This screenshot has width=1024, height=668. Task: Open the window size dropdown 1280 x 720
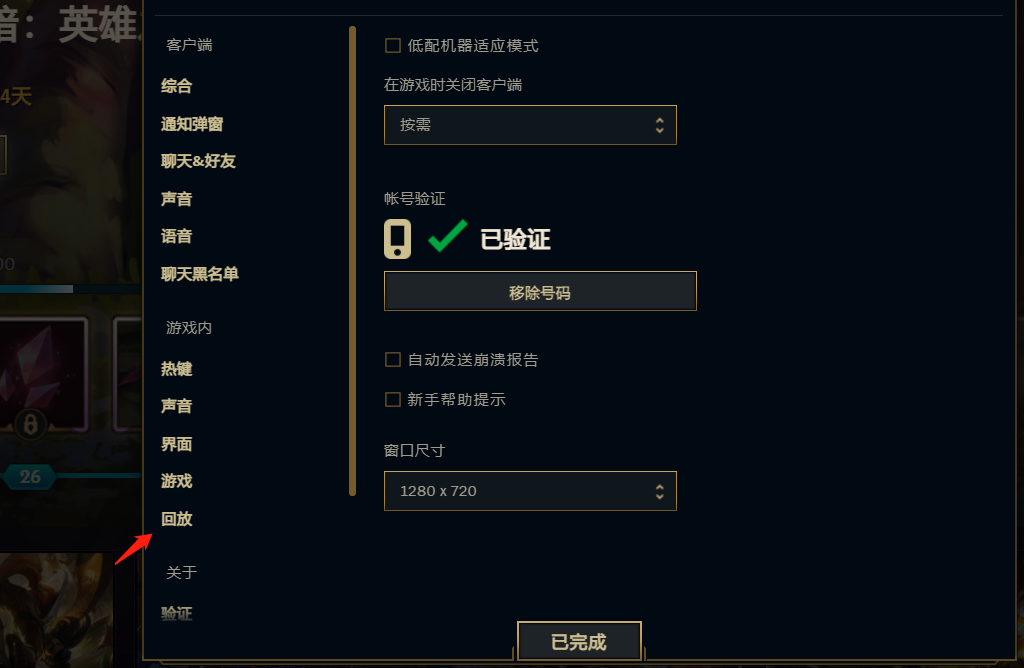tap(530, 491)
